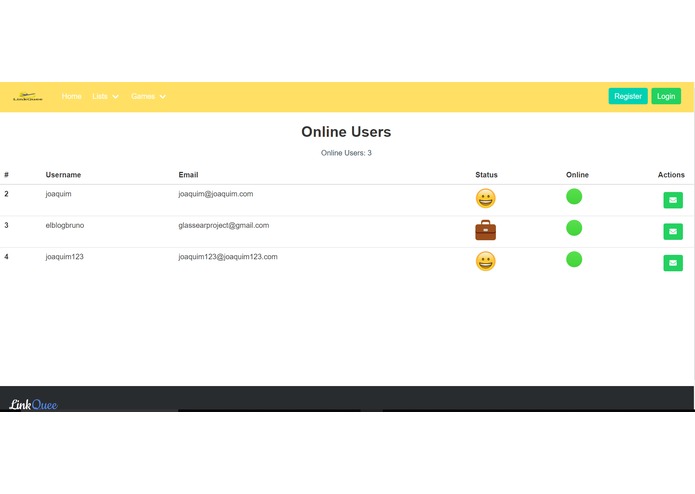Click the Online column header
695x494 pixels.
(x=577, y=175)
